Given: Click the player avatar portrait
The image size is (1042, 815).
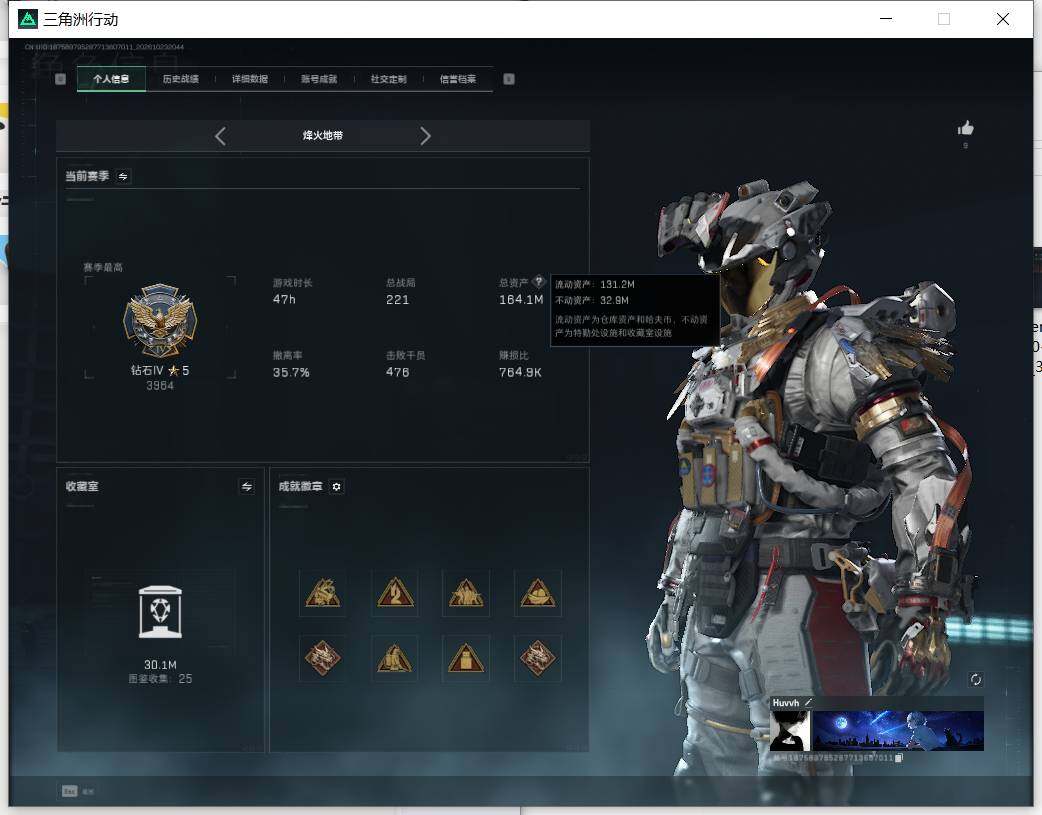Looking at the screenshot, I should click(x=790, y=731).
